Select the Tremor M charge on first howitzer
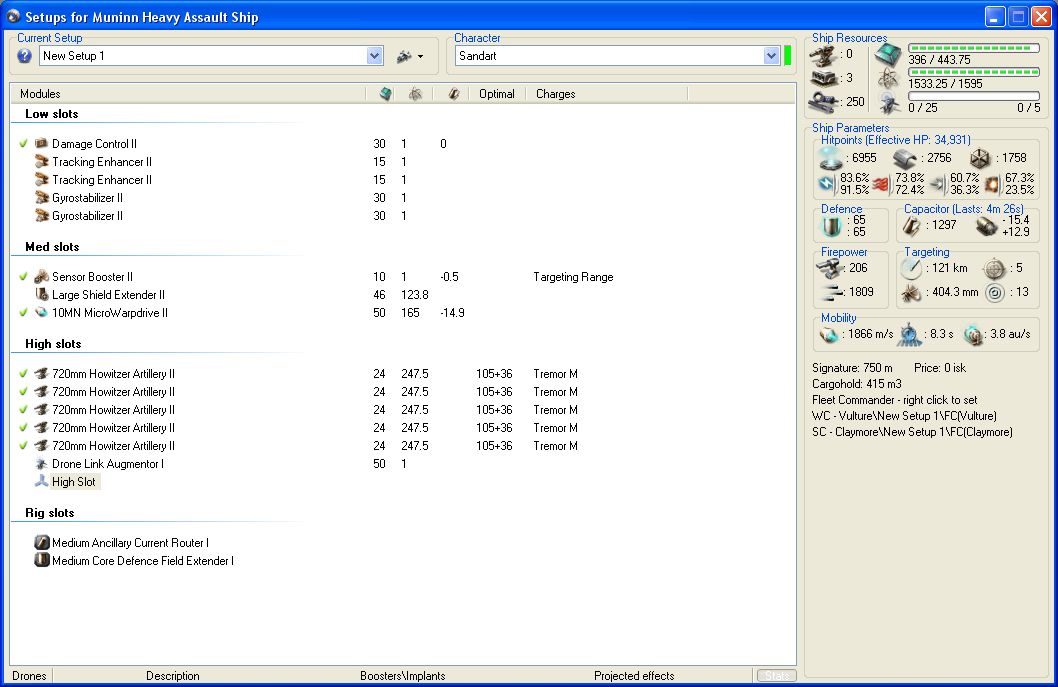 pyautogui.click(x=555, y=374)
